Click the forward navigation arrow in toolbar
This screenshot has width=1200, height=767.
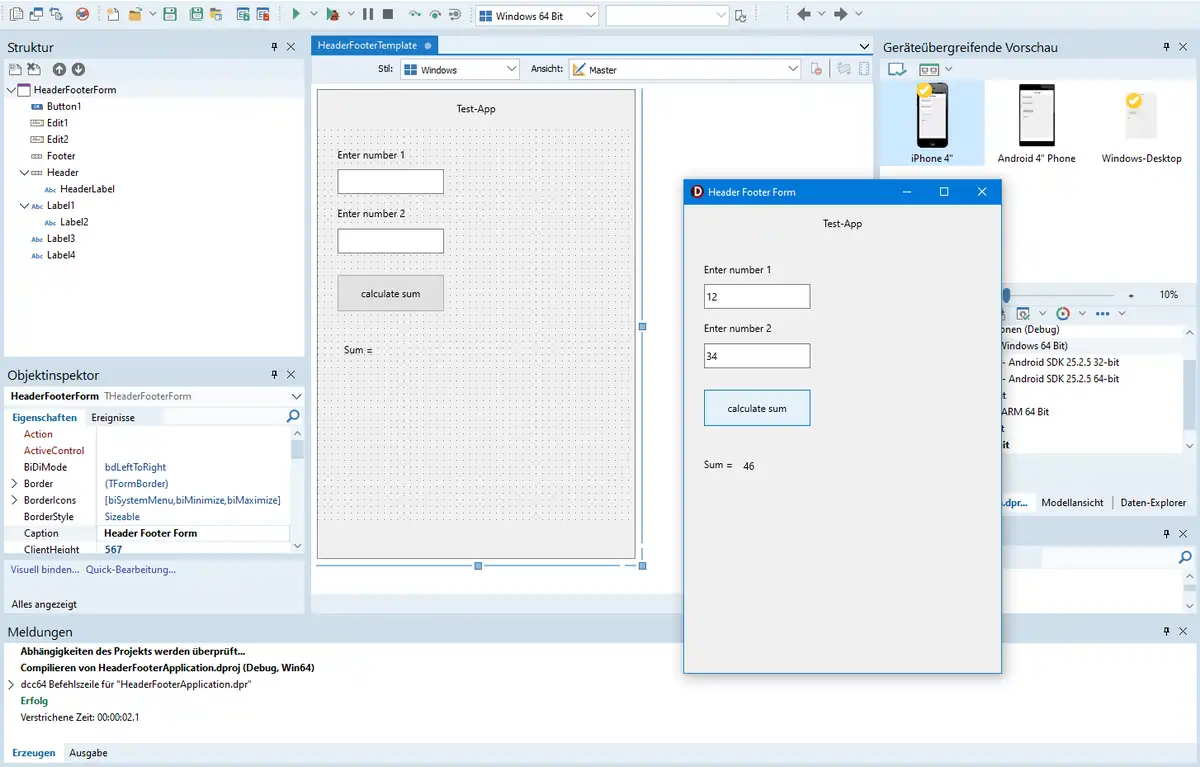[x=841, y=15]
